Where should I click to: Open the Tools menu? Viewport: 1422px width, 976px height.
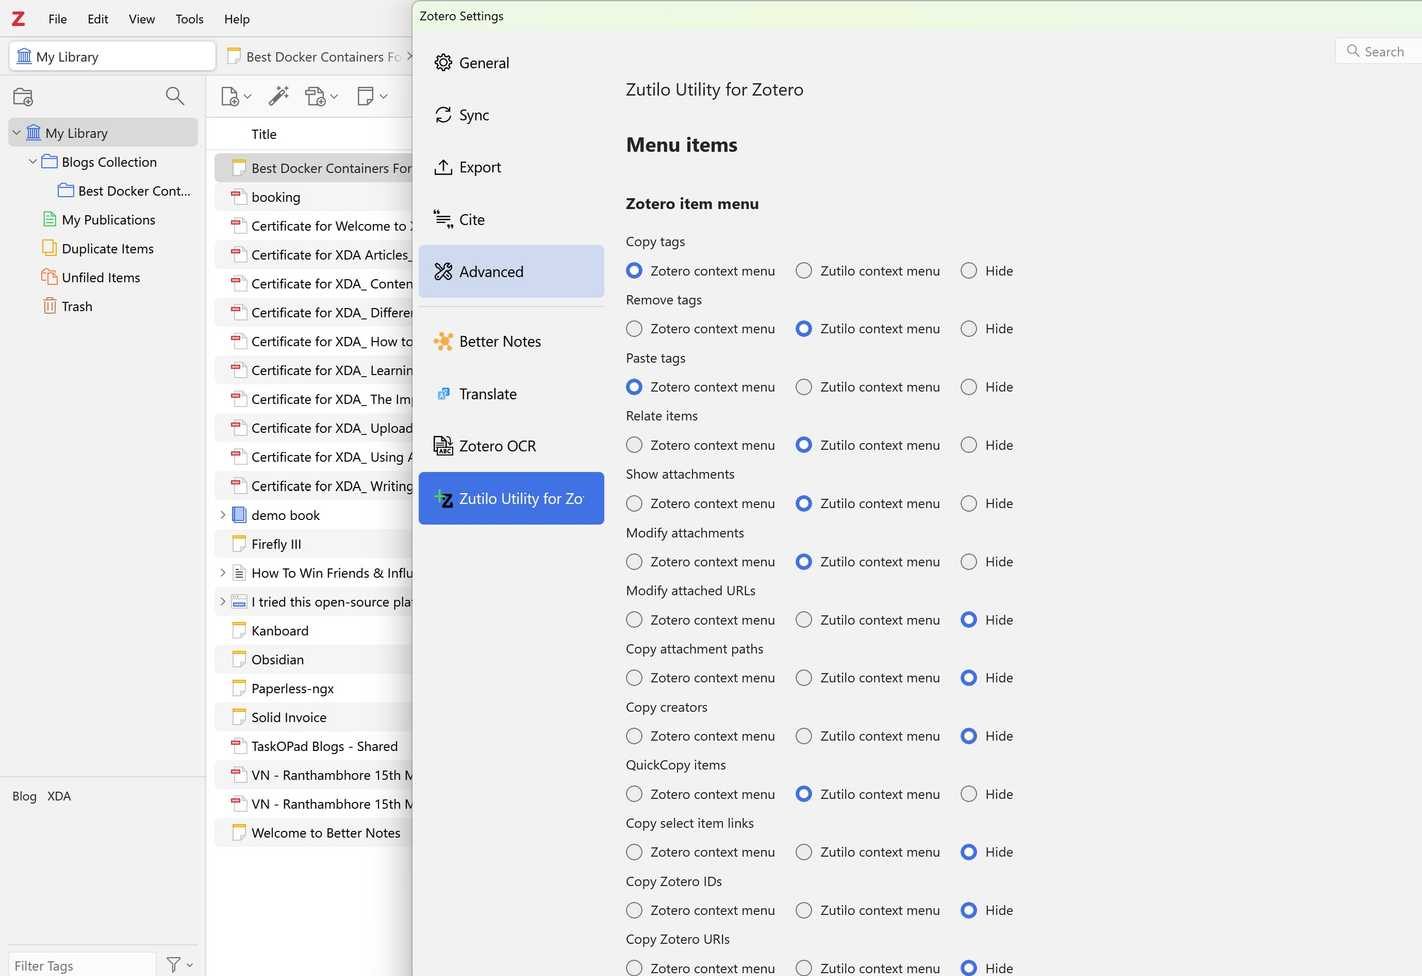point(189,18)
